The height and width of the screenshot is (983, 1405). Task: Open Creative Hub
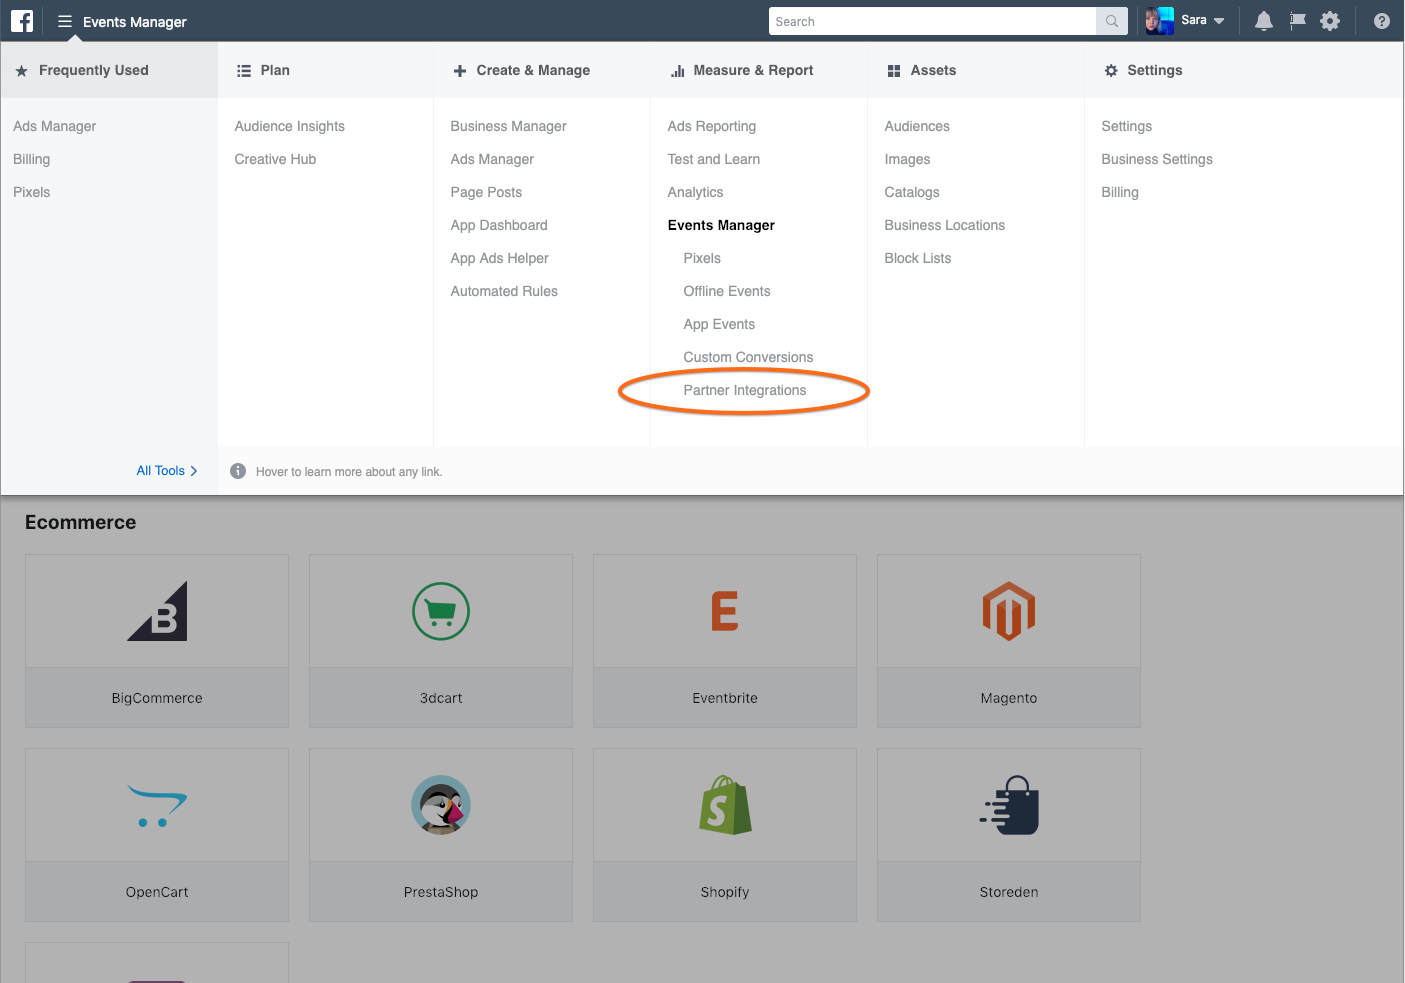click(276, 159)
